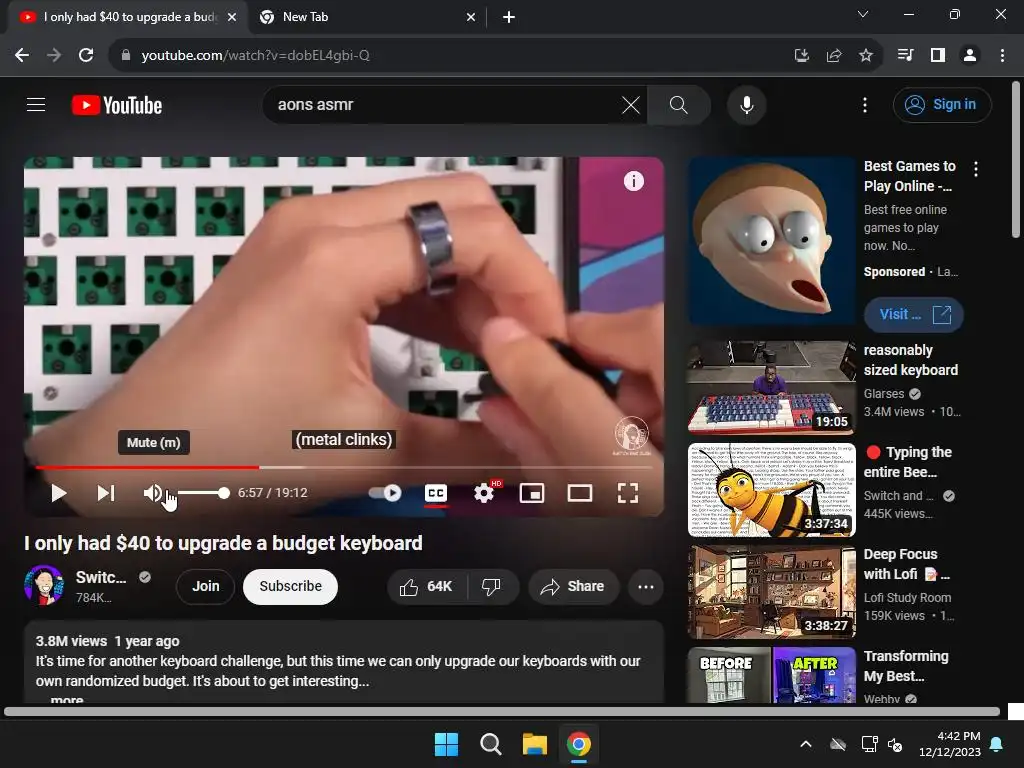The image size is (1024, 768).
Task: Subscribe to the channel
Action: (x=291, y=586)
